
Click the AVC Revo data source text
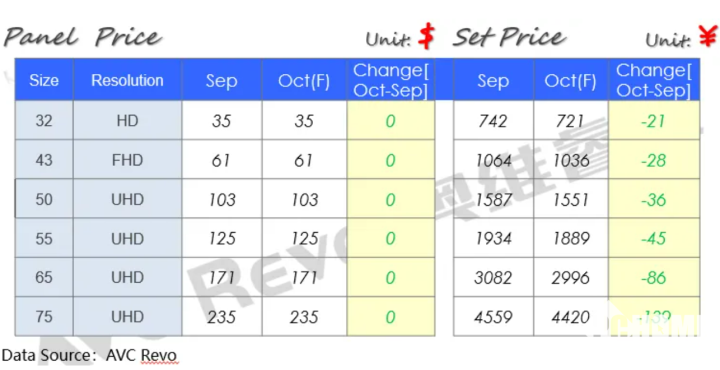click(141, 355)
